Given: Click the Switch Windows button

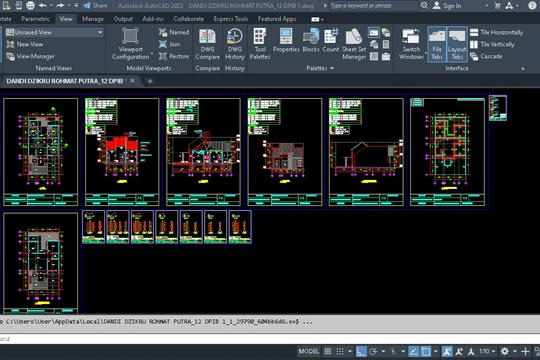Looking at the screenshot, I should 411,44.
